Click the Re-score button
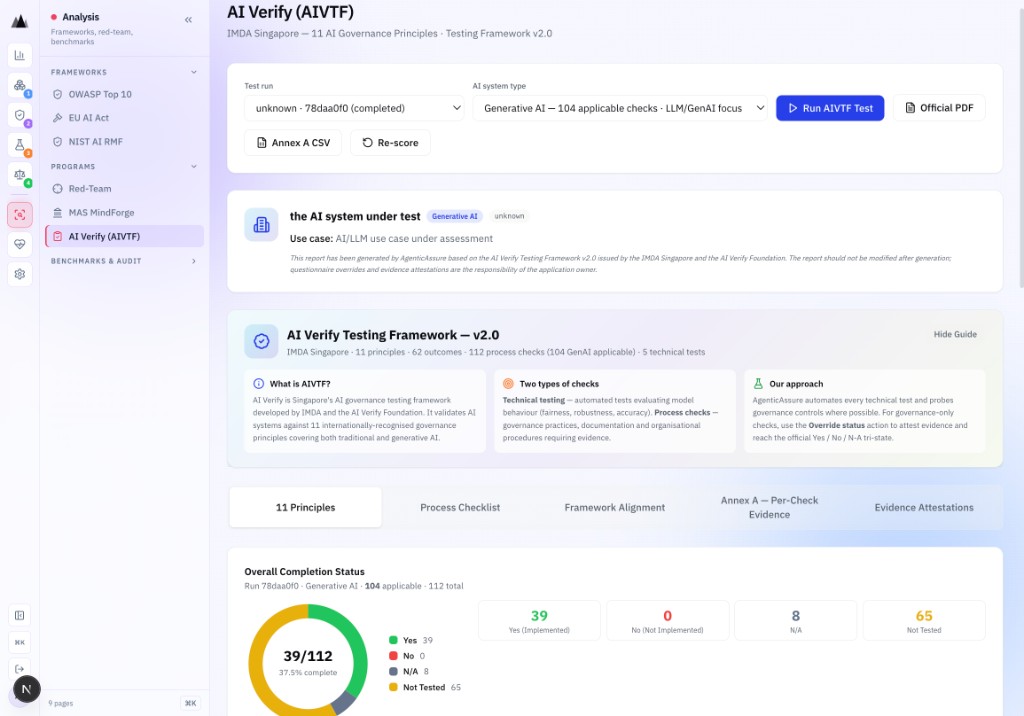 pyautogui.click(x=391, y=142)
